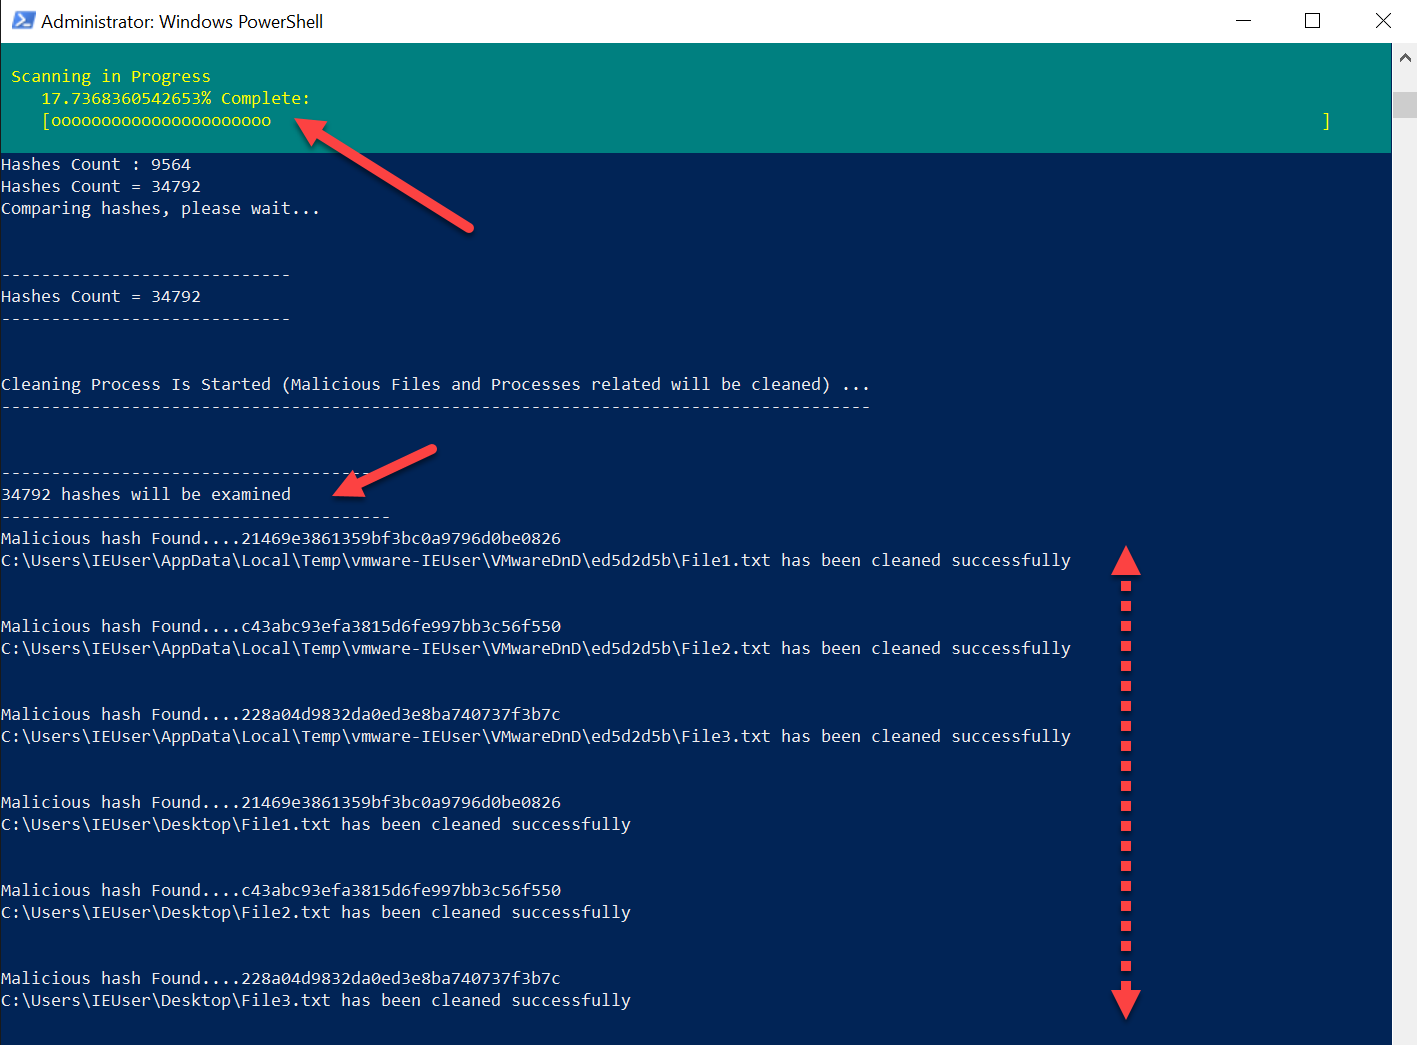Click the window title 'Administrator: Windows PowerShell'
The width and height of the screenshot is (1417, 1045).
click(x=182, y=21)
